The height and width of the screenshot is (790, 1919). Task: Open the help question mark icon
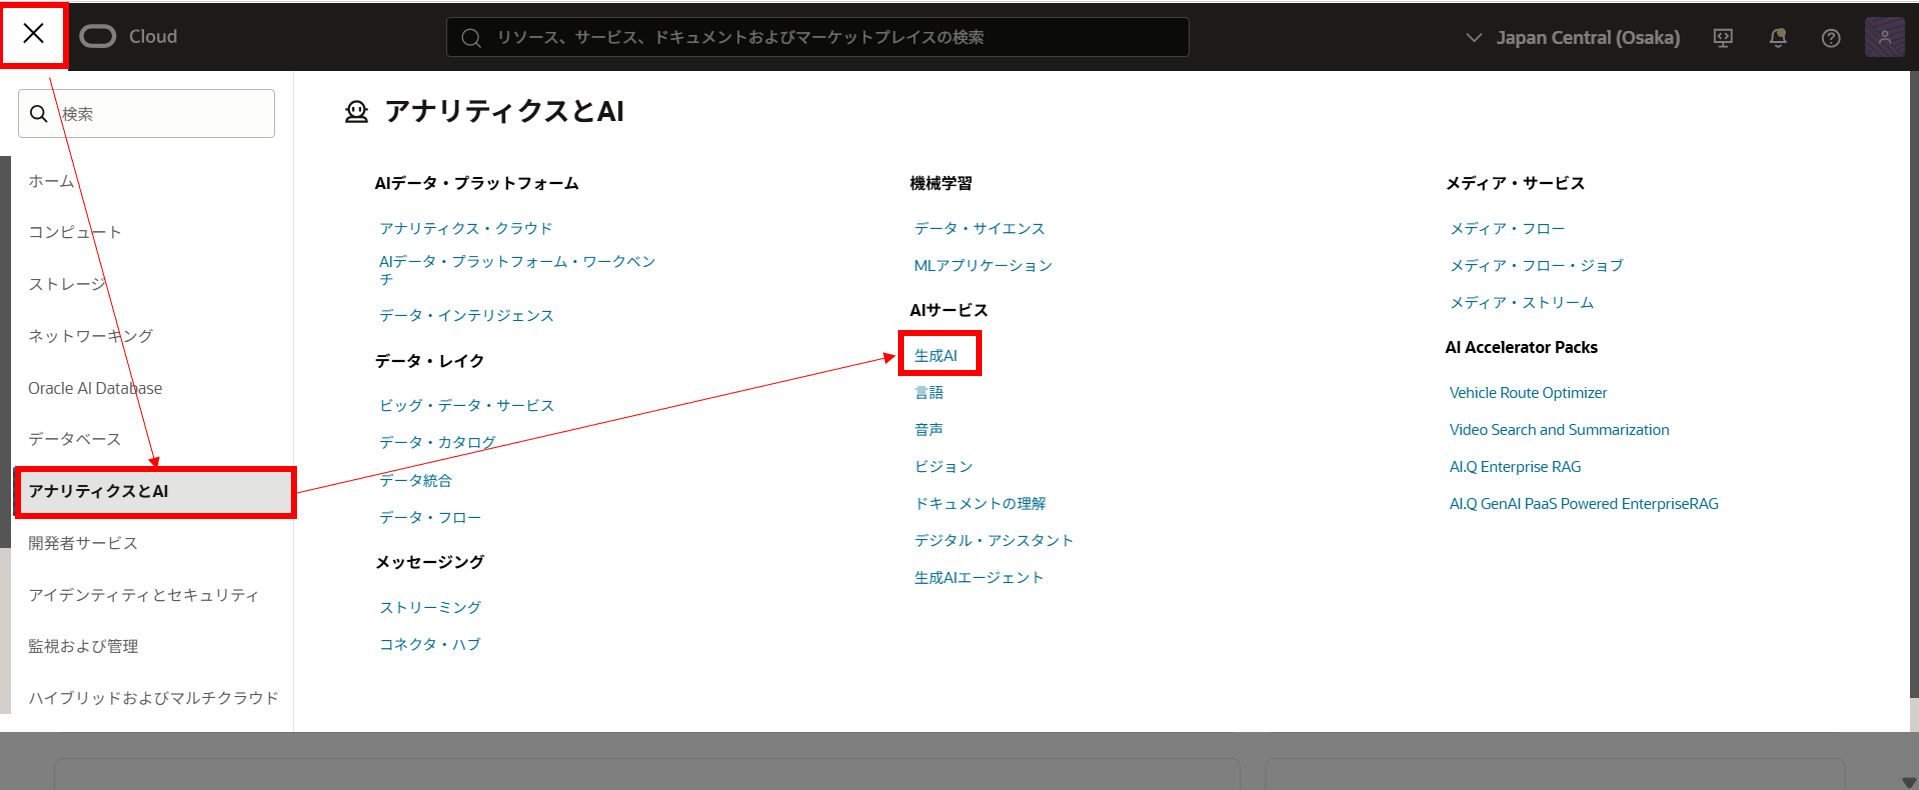point(1831,38)
